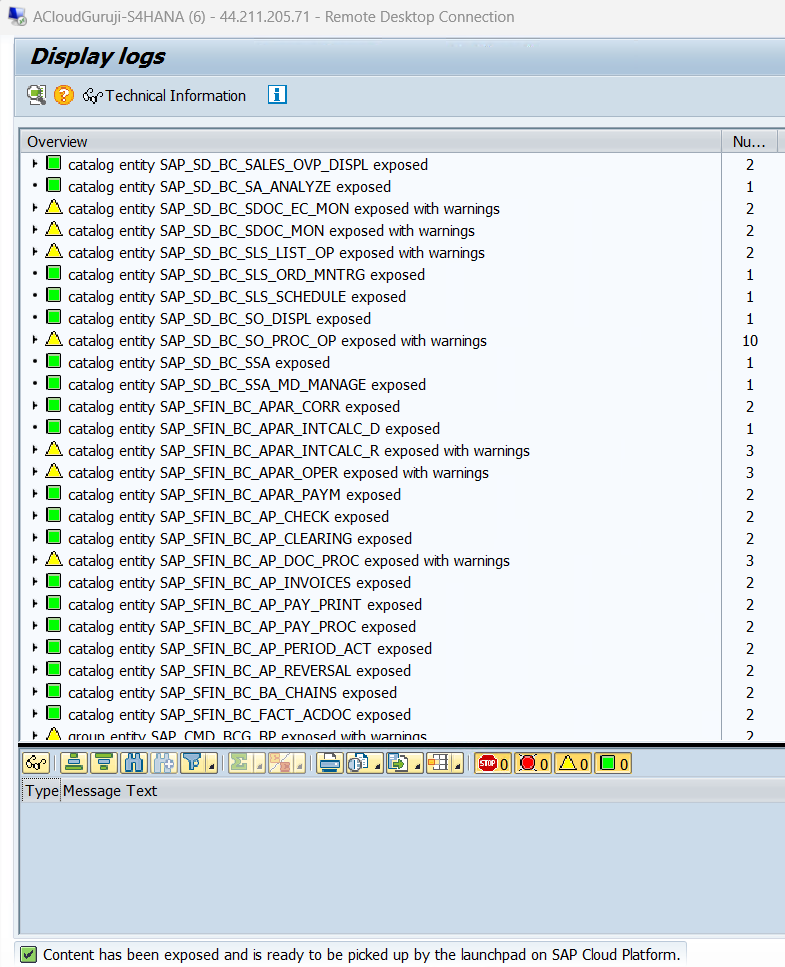Toggle the green success messages filter
This screenshot has width=785, height=967.
pyautogui.click(x=612, y=764)
